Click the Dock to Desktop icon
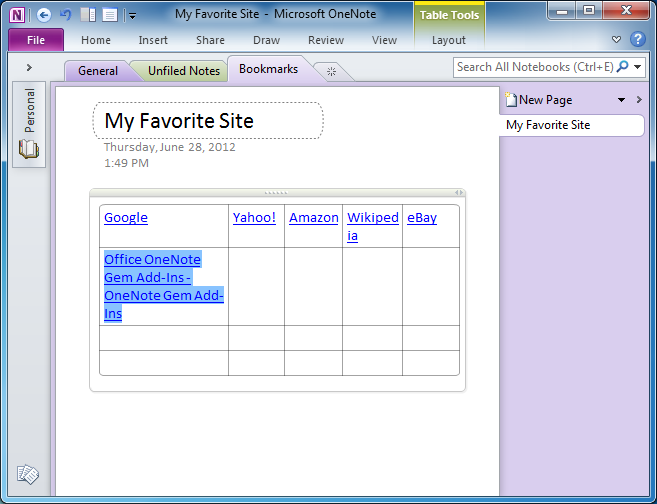The image size is (657, 504). [x=88, y=16]
